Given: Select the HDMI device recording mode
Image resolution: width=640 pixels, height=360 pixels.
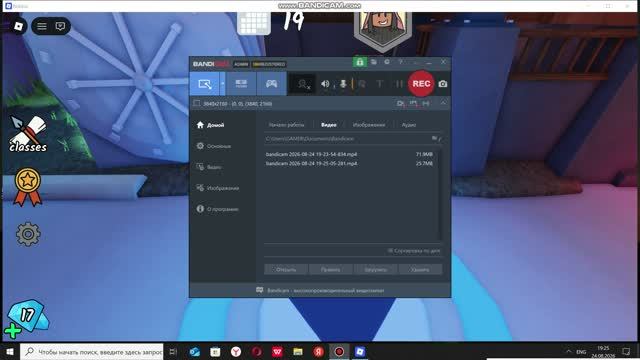Looking at the screenshot, I should click(x=241, y=84).
